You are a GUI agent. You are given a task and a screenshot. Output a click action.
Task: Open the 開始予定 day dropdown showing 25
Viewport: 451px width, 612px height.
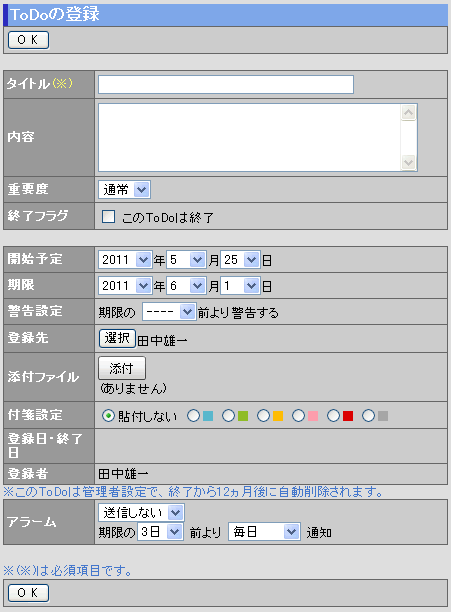[x=240, y=260]
